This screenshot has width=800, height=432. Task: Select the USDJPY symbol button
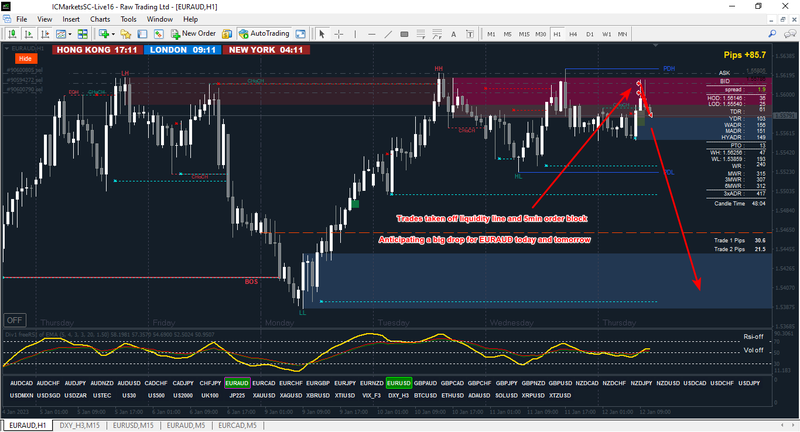[749, 383]
